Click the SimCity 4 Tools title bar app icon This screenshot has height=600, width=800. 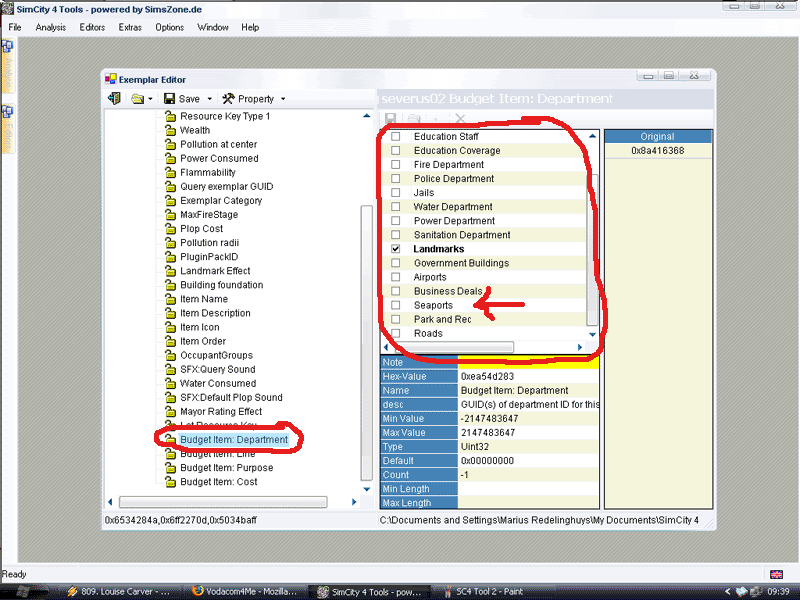[7, 9]
